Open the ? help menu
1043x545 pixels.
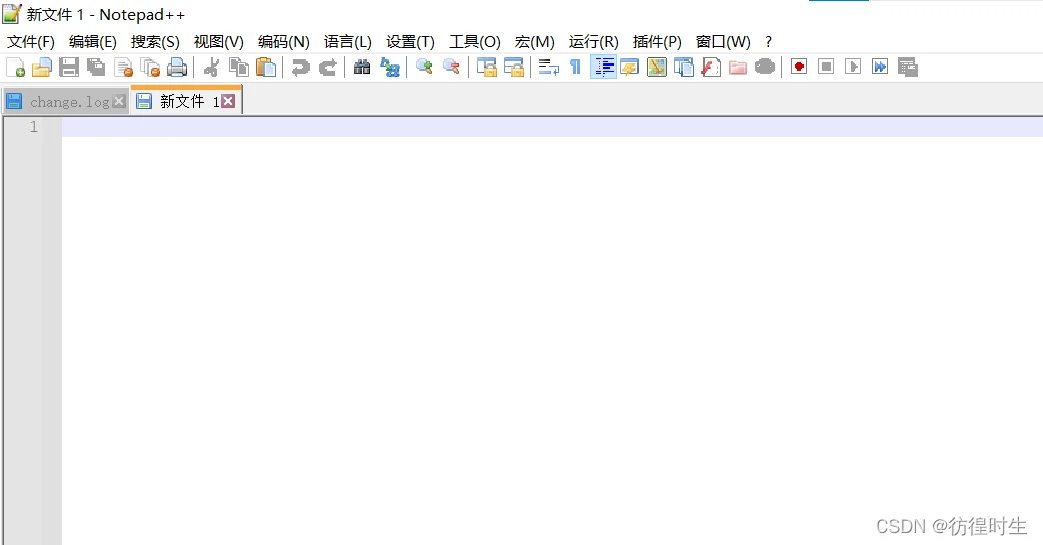pyautogui.click(x=768, y=42)
